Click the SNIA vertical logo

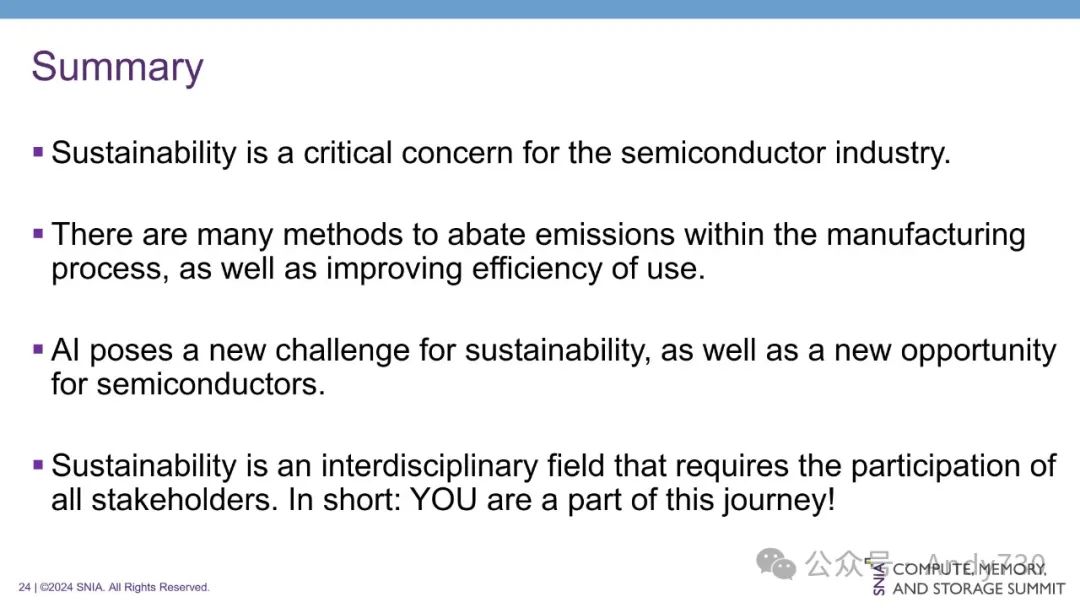pyautogui.click(x=879, y=578)
